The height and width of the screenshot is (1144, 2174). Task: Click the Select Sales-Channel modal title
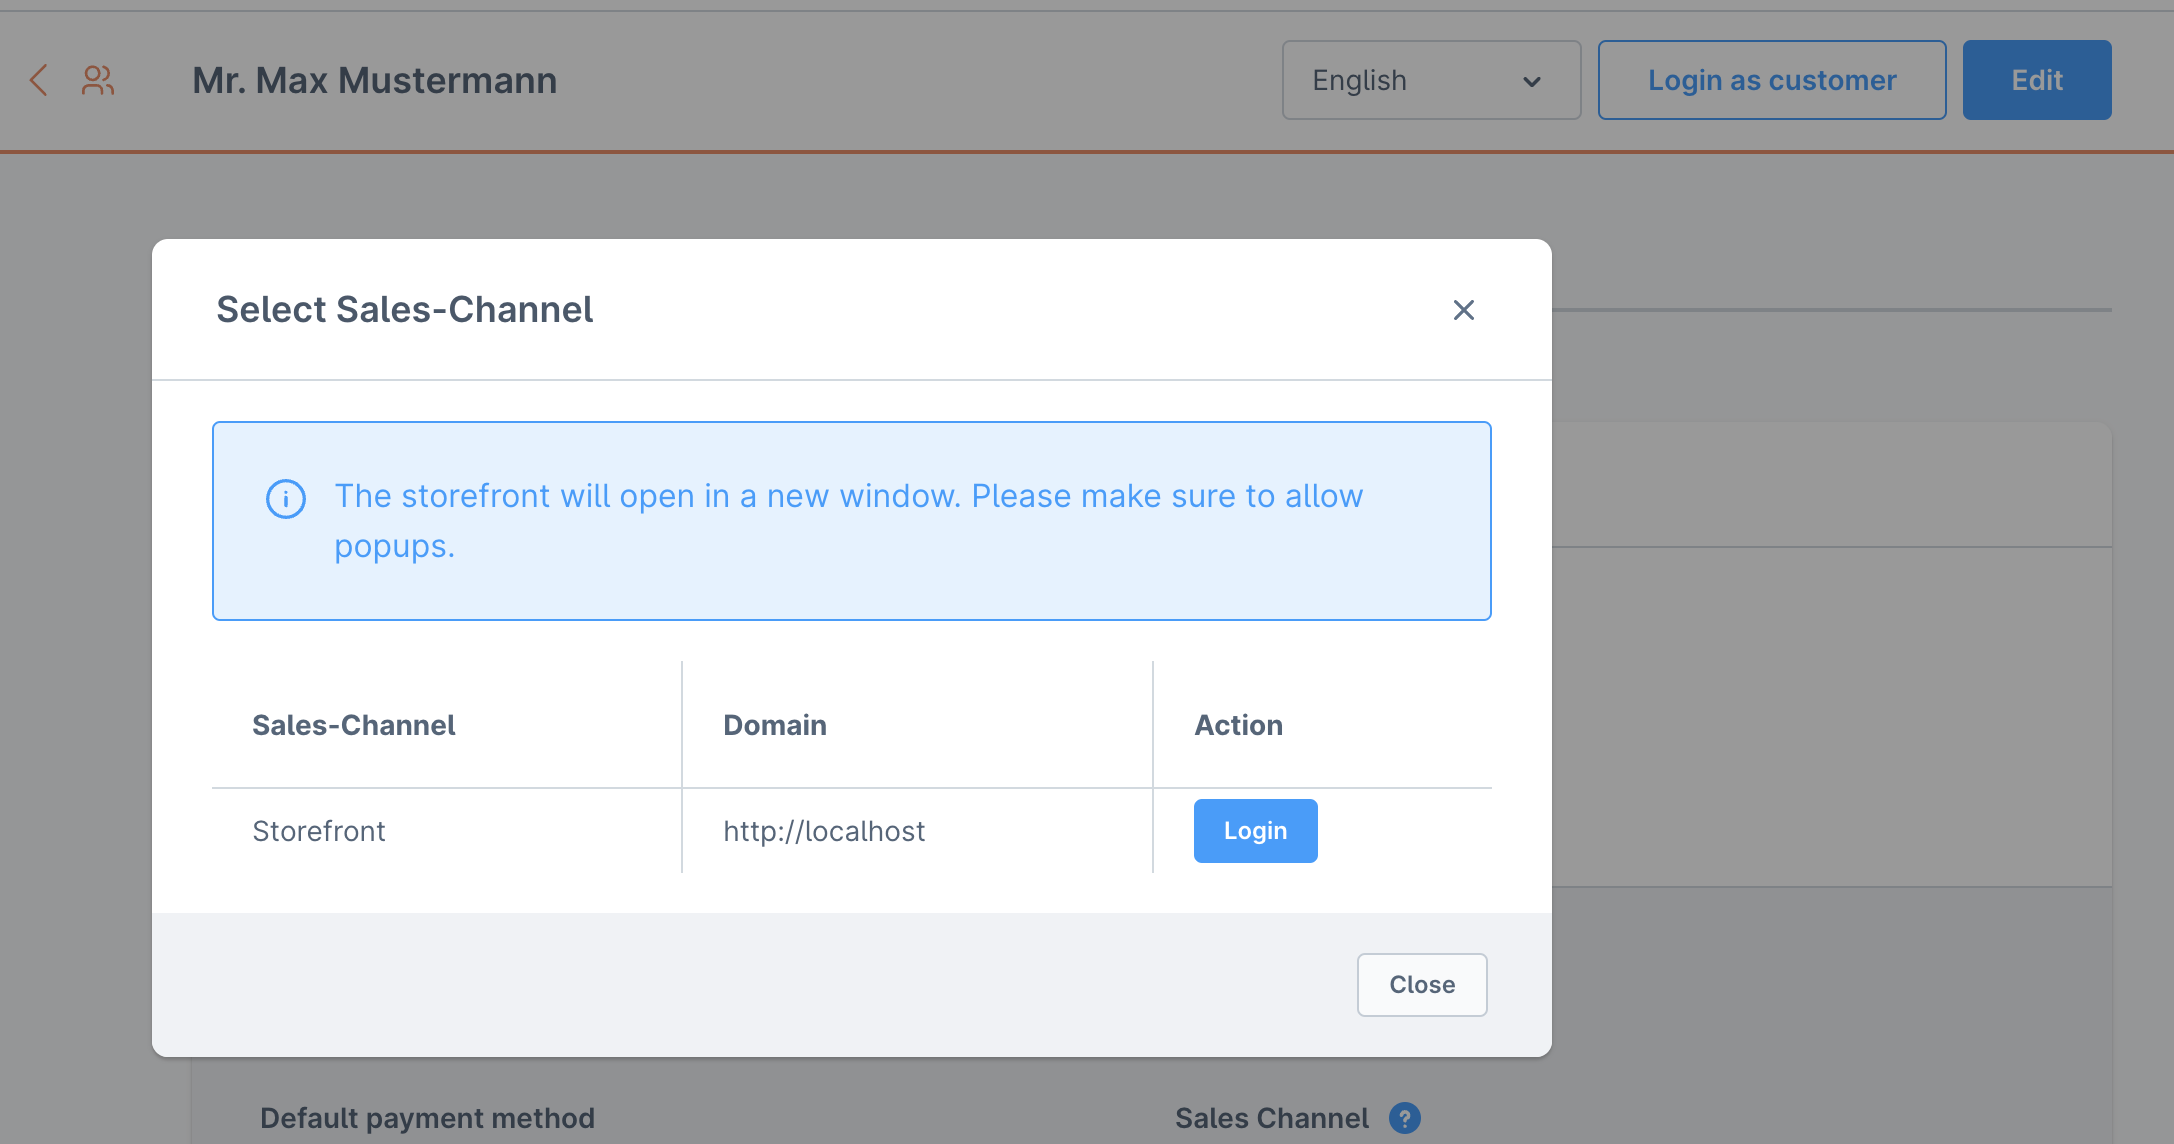(x=405, y=310)
